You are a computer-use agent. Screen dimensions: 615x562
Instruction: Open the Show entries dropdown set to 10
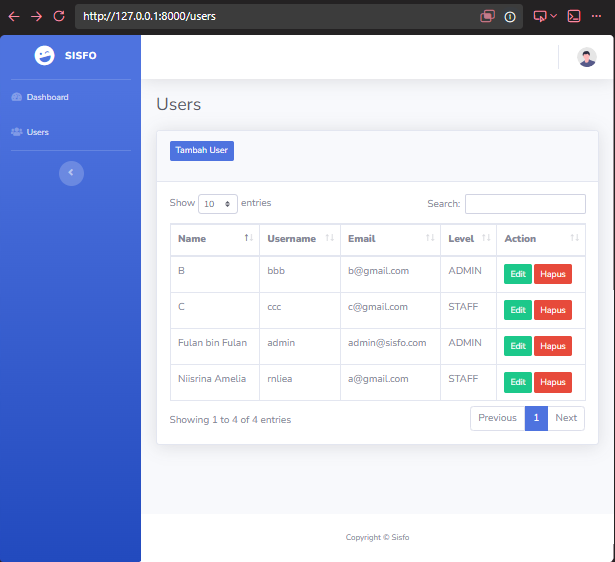point(218,204)
